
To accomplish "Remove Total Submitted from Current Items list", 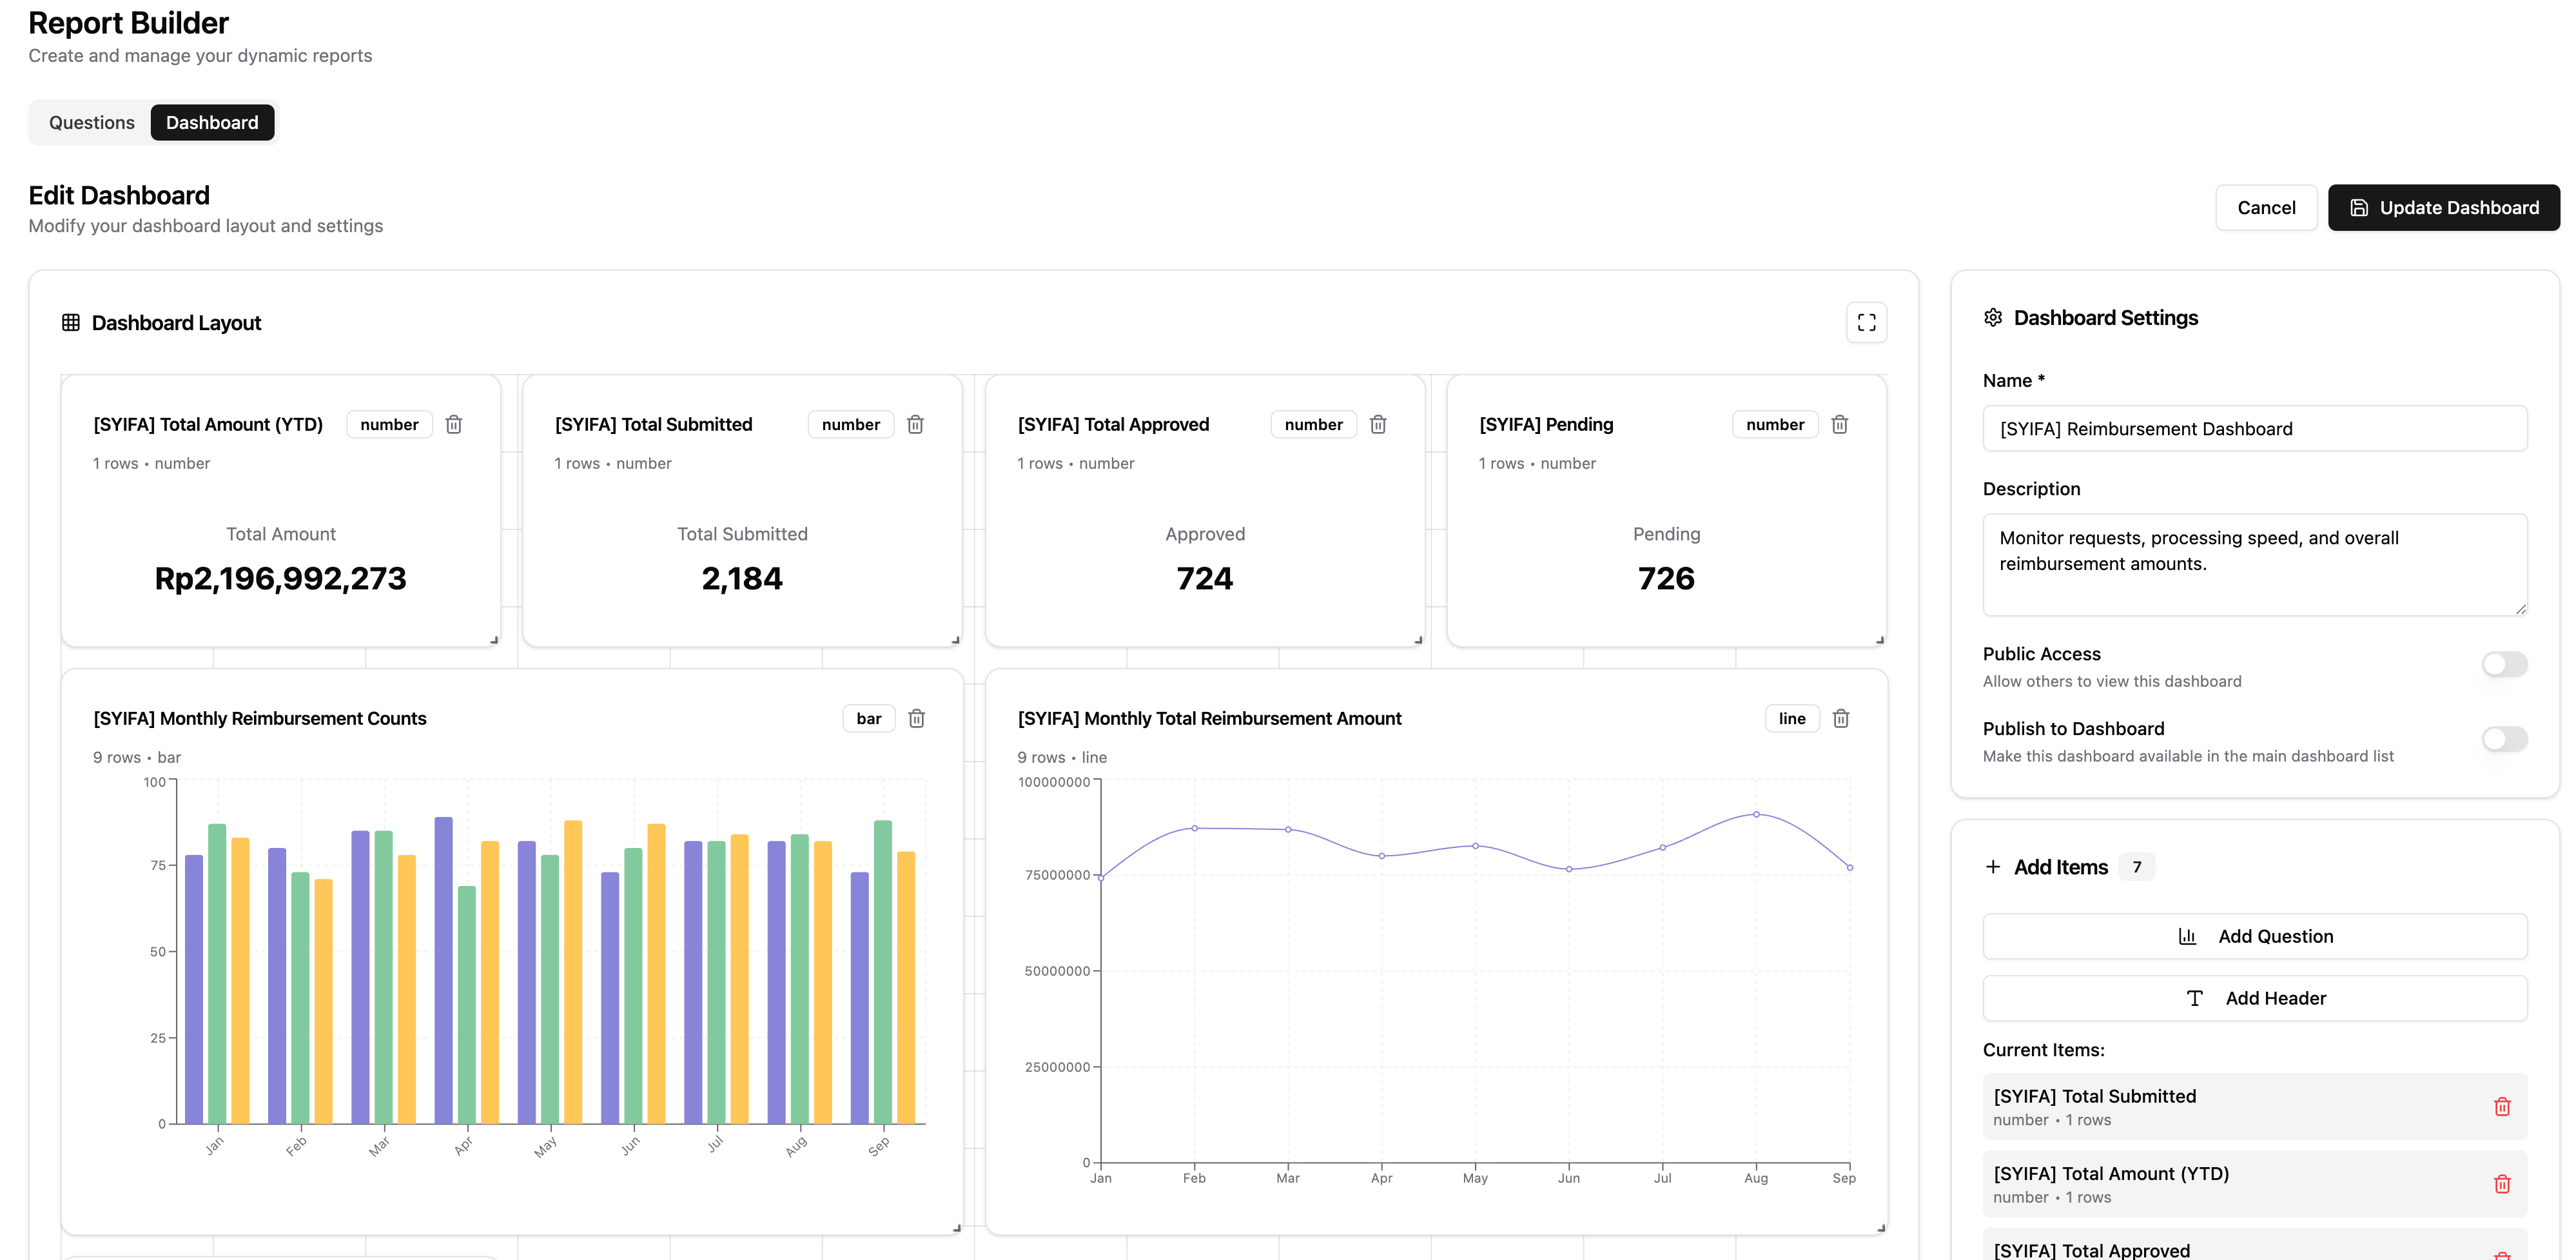I will (x=2502, y=1106).
